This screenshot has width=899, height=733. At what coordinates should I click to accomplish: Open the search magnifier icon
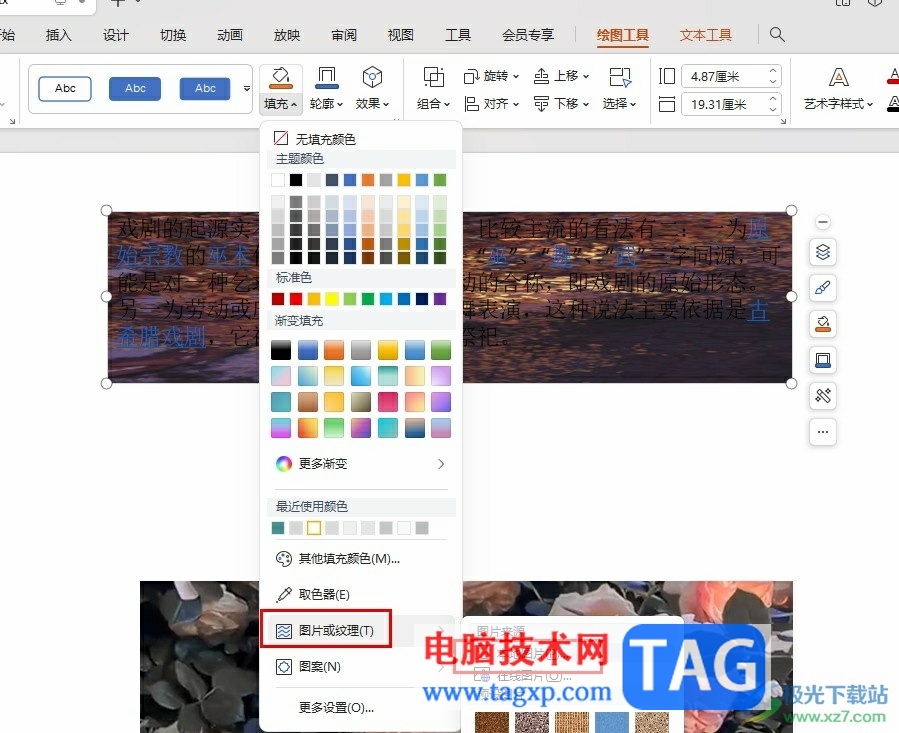(x=777, y=34)
